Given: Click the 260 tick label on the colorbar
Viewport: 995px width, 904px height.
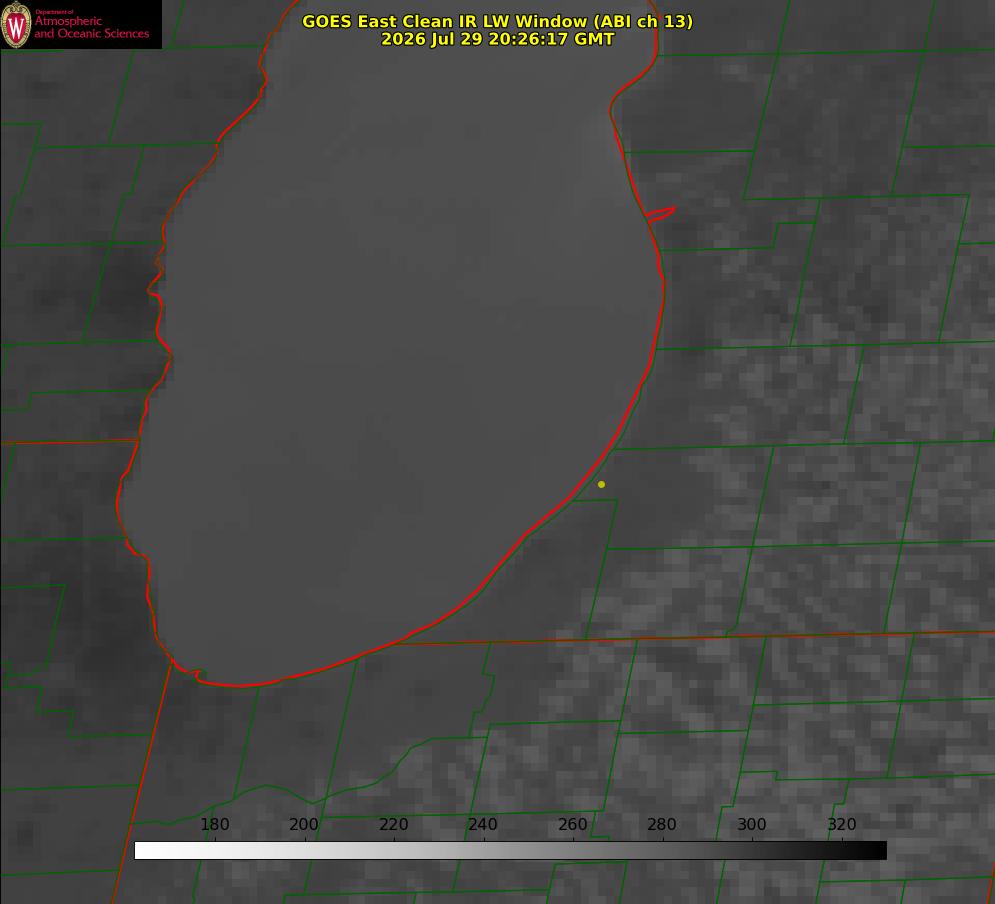Looking at the screenshot, I should coord(572,824).
